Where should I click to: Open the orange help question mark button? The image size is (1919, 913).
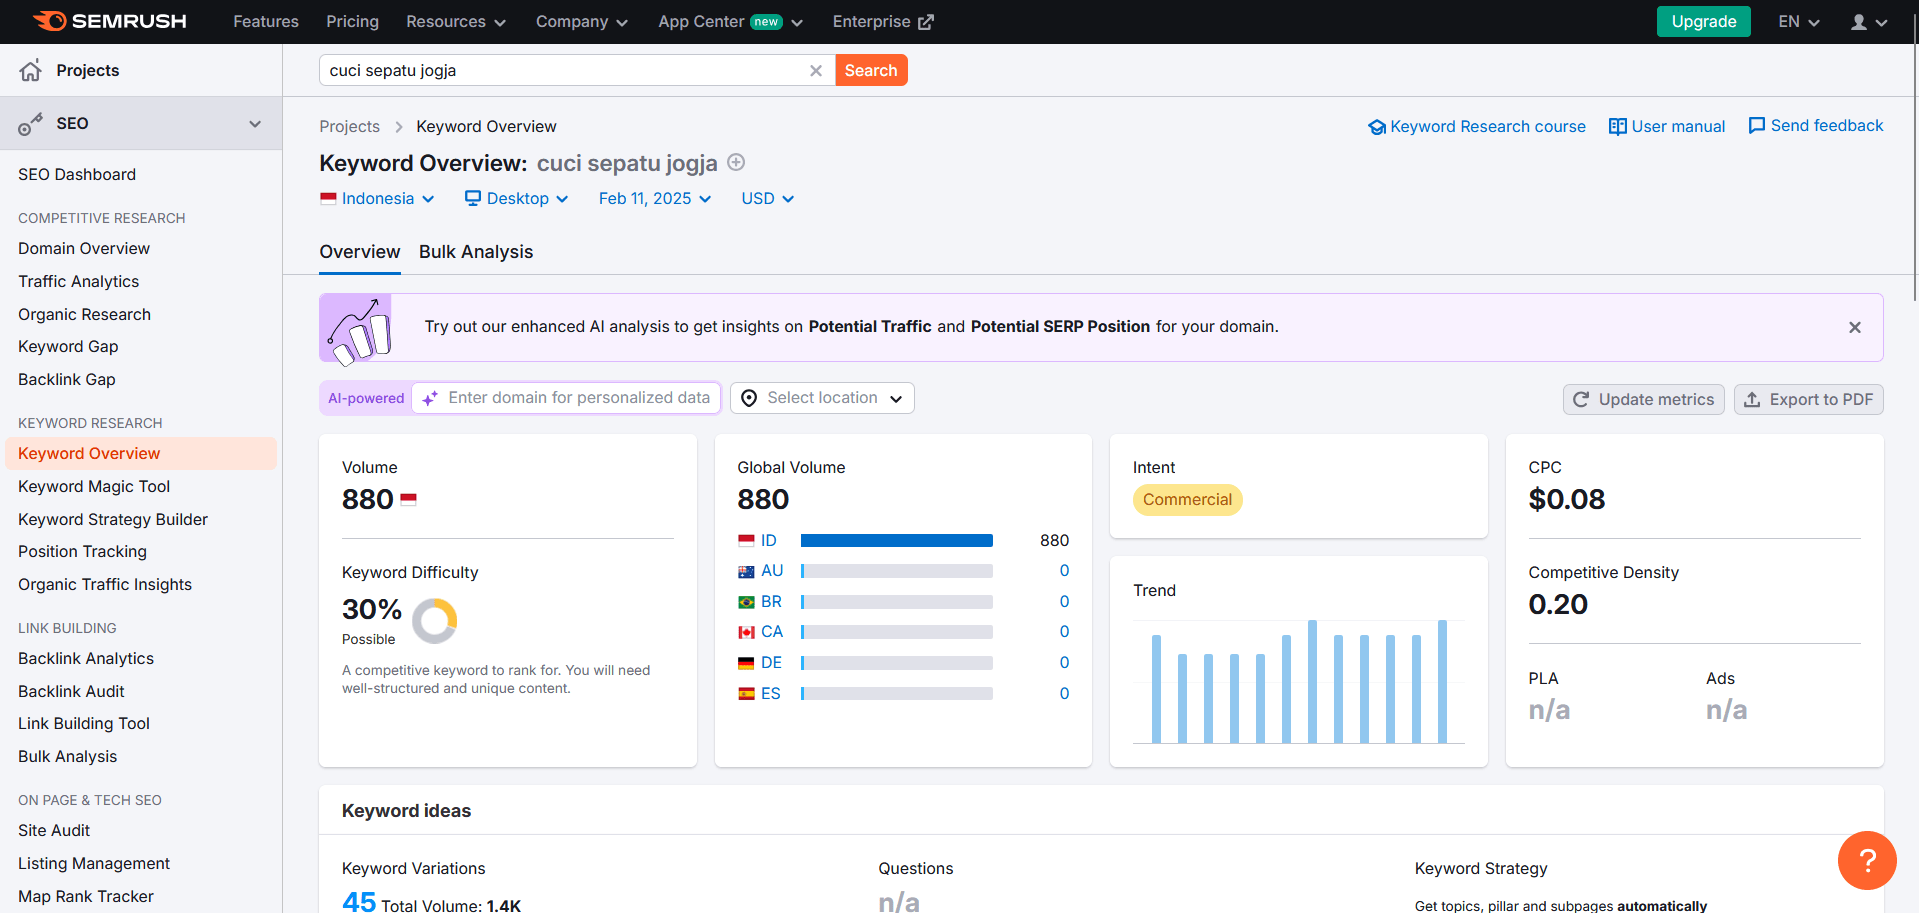pyautogui.click(x=1867, y=860)
